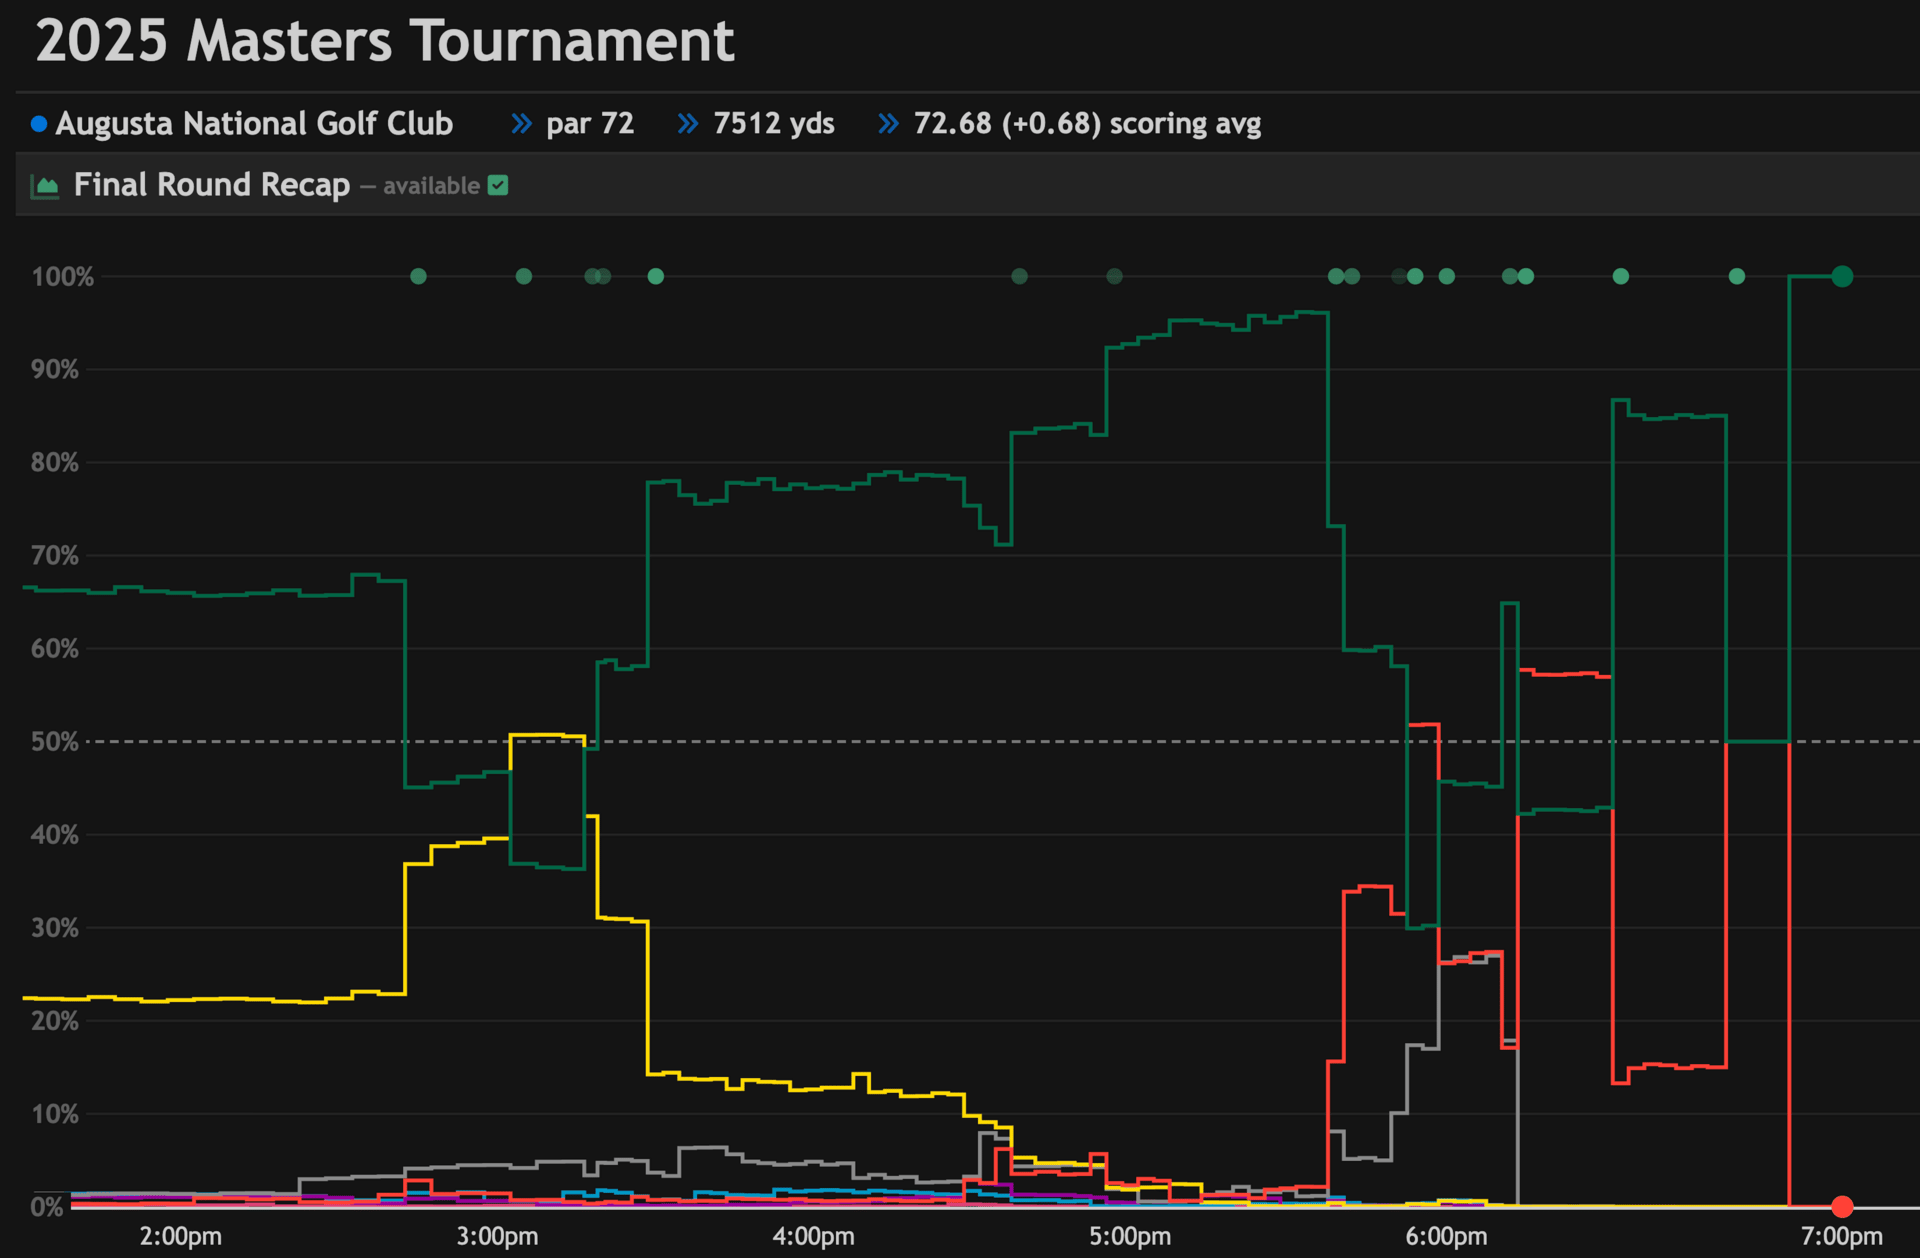This screenshot has height=1258, width=1920.
Task: Click the blue dot before Augusta National Golf Club
Action: coord(39,124)
